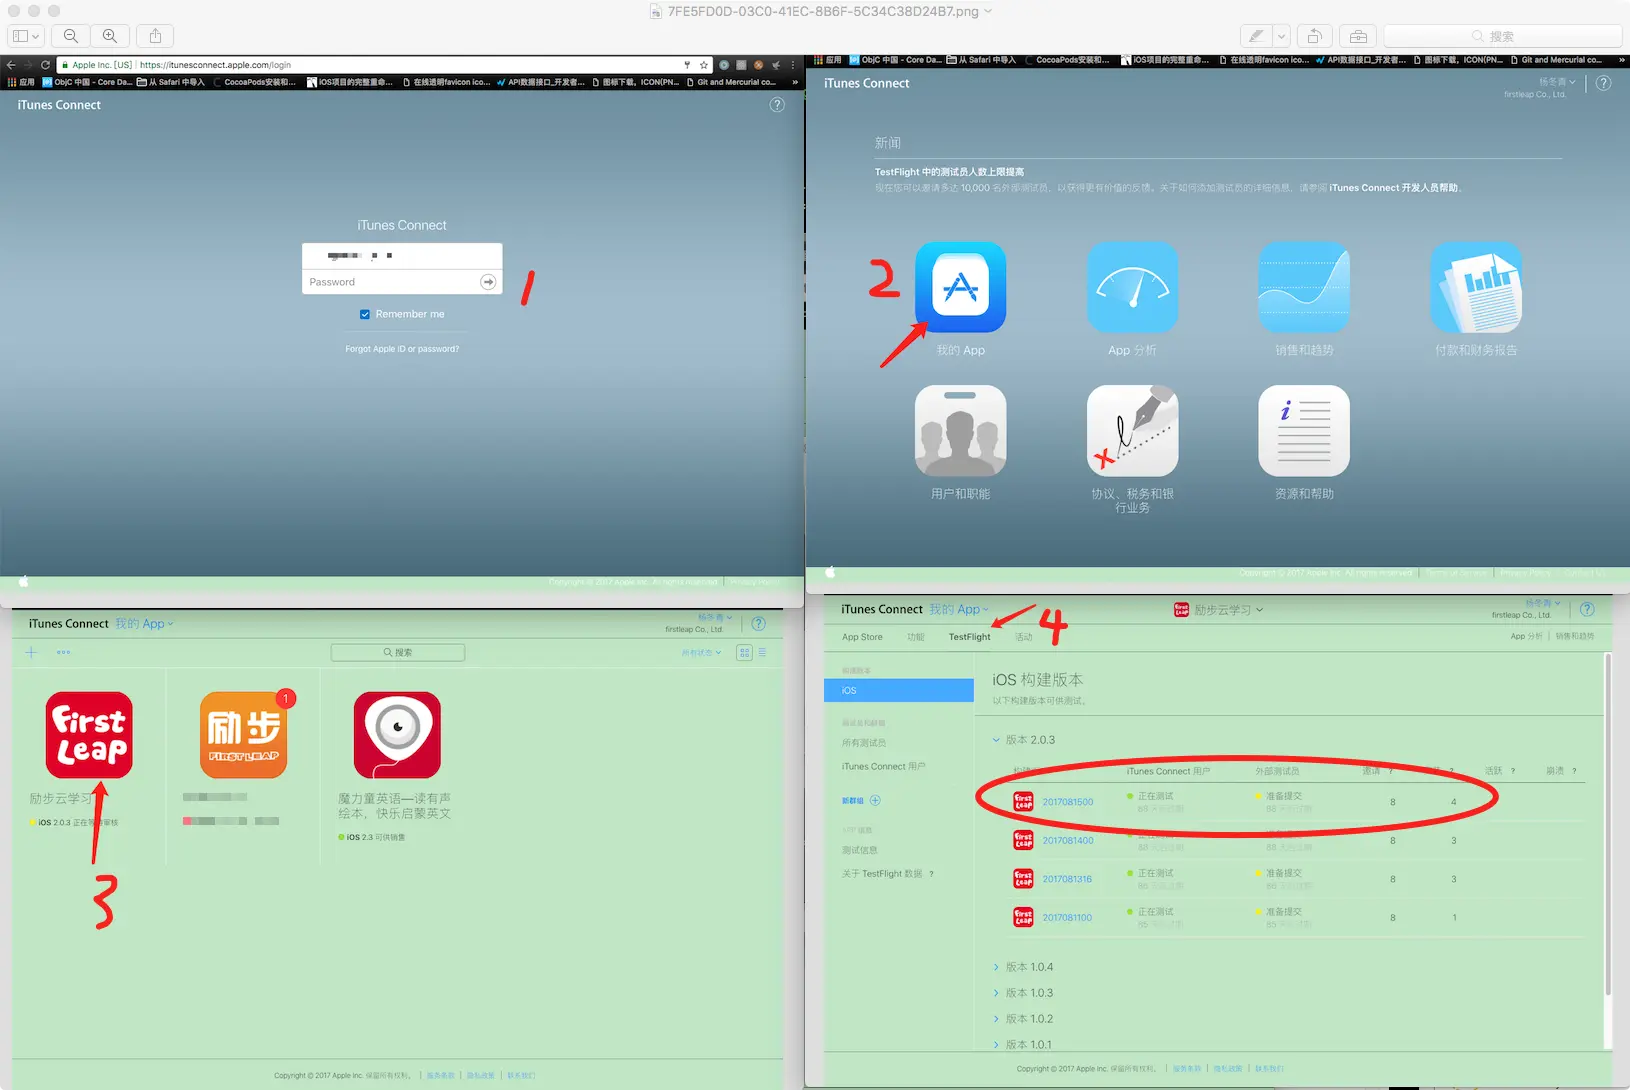Click the sign-in arrow in the Password field

488,282
